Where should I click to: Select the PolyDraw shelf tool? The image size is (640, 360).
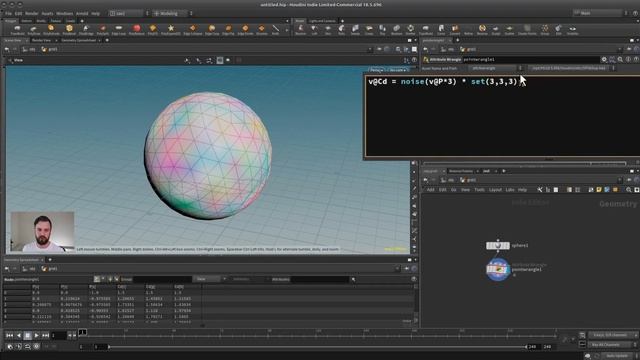point(34,30)
